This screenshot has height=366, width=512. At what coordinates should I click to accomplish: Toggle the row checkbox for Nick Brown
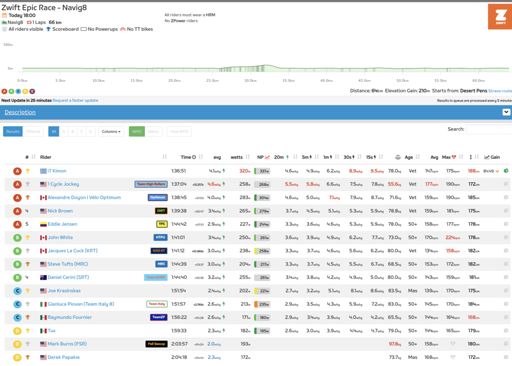coord(506,211)
